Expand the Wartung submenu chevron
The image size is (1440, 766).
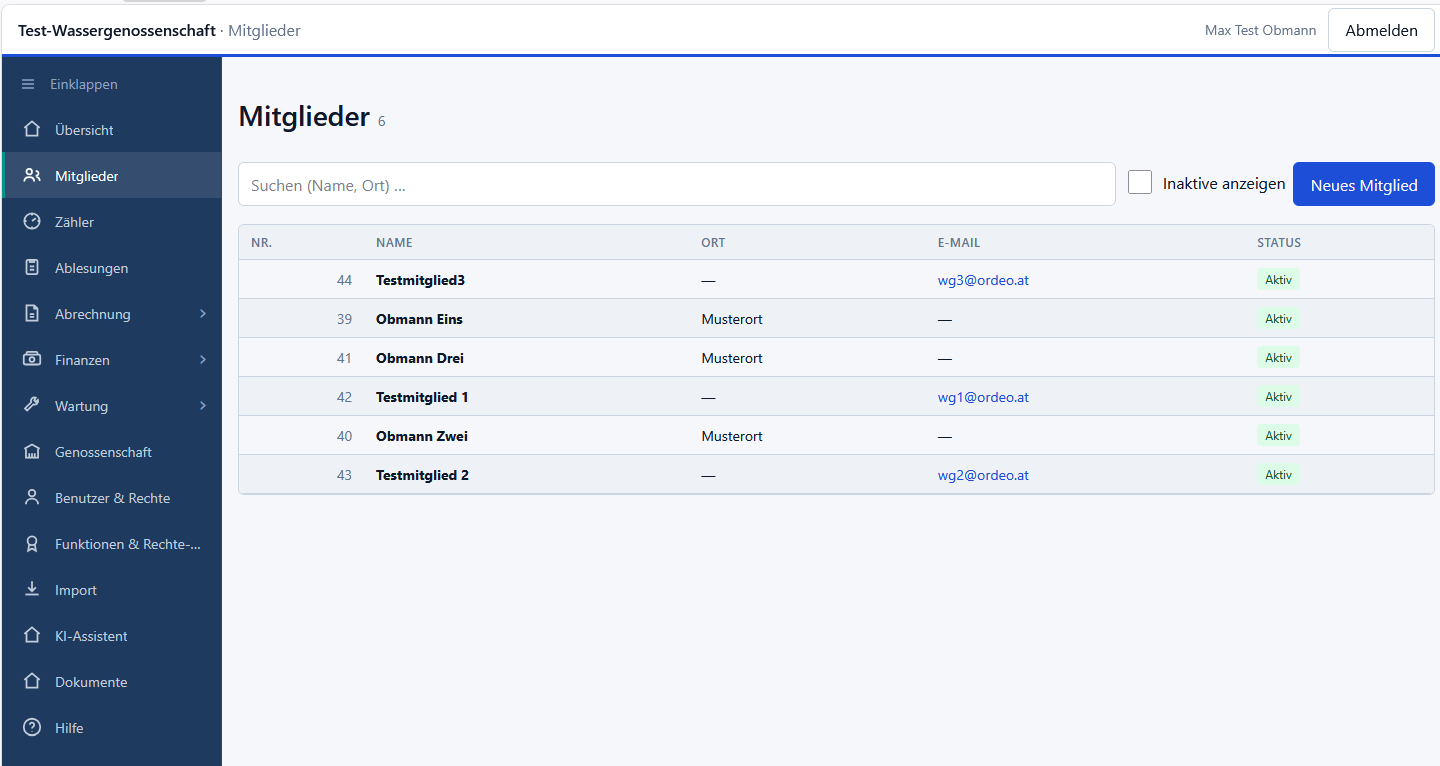pos(203,406)
